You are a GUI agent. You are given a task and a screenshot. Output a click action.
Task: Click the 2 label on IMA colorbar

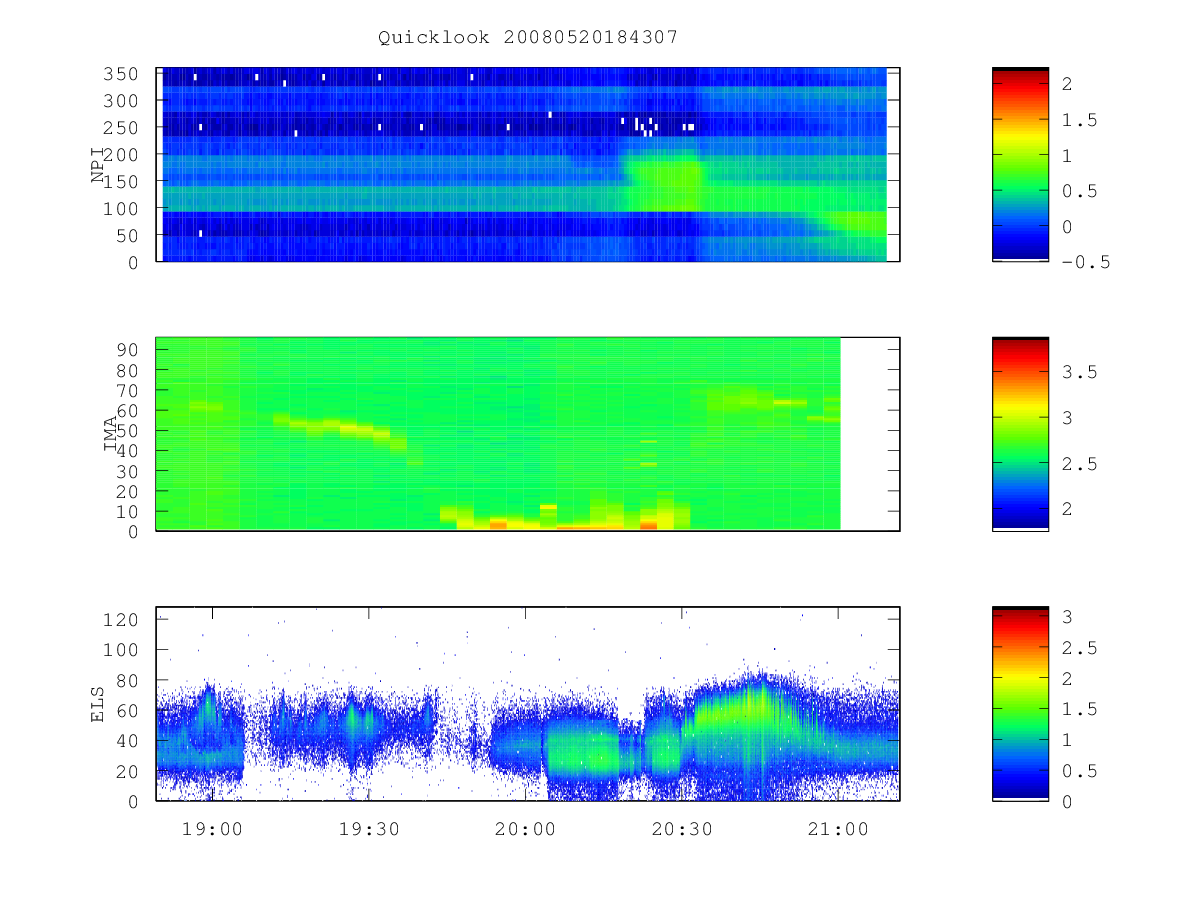[1067, 509]
